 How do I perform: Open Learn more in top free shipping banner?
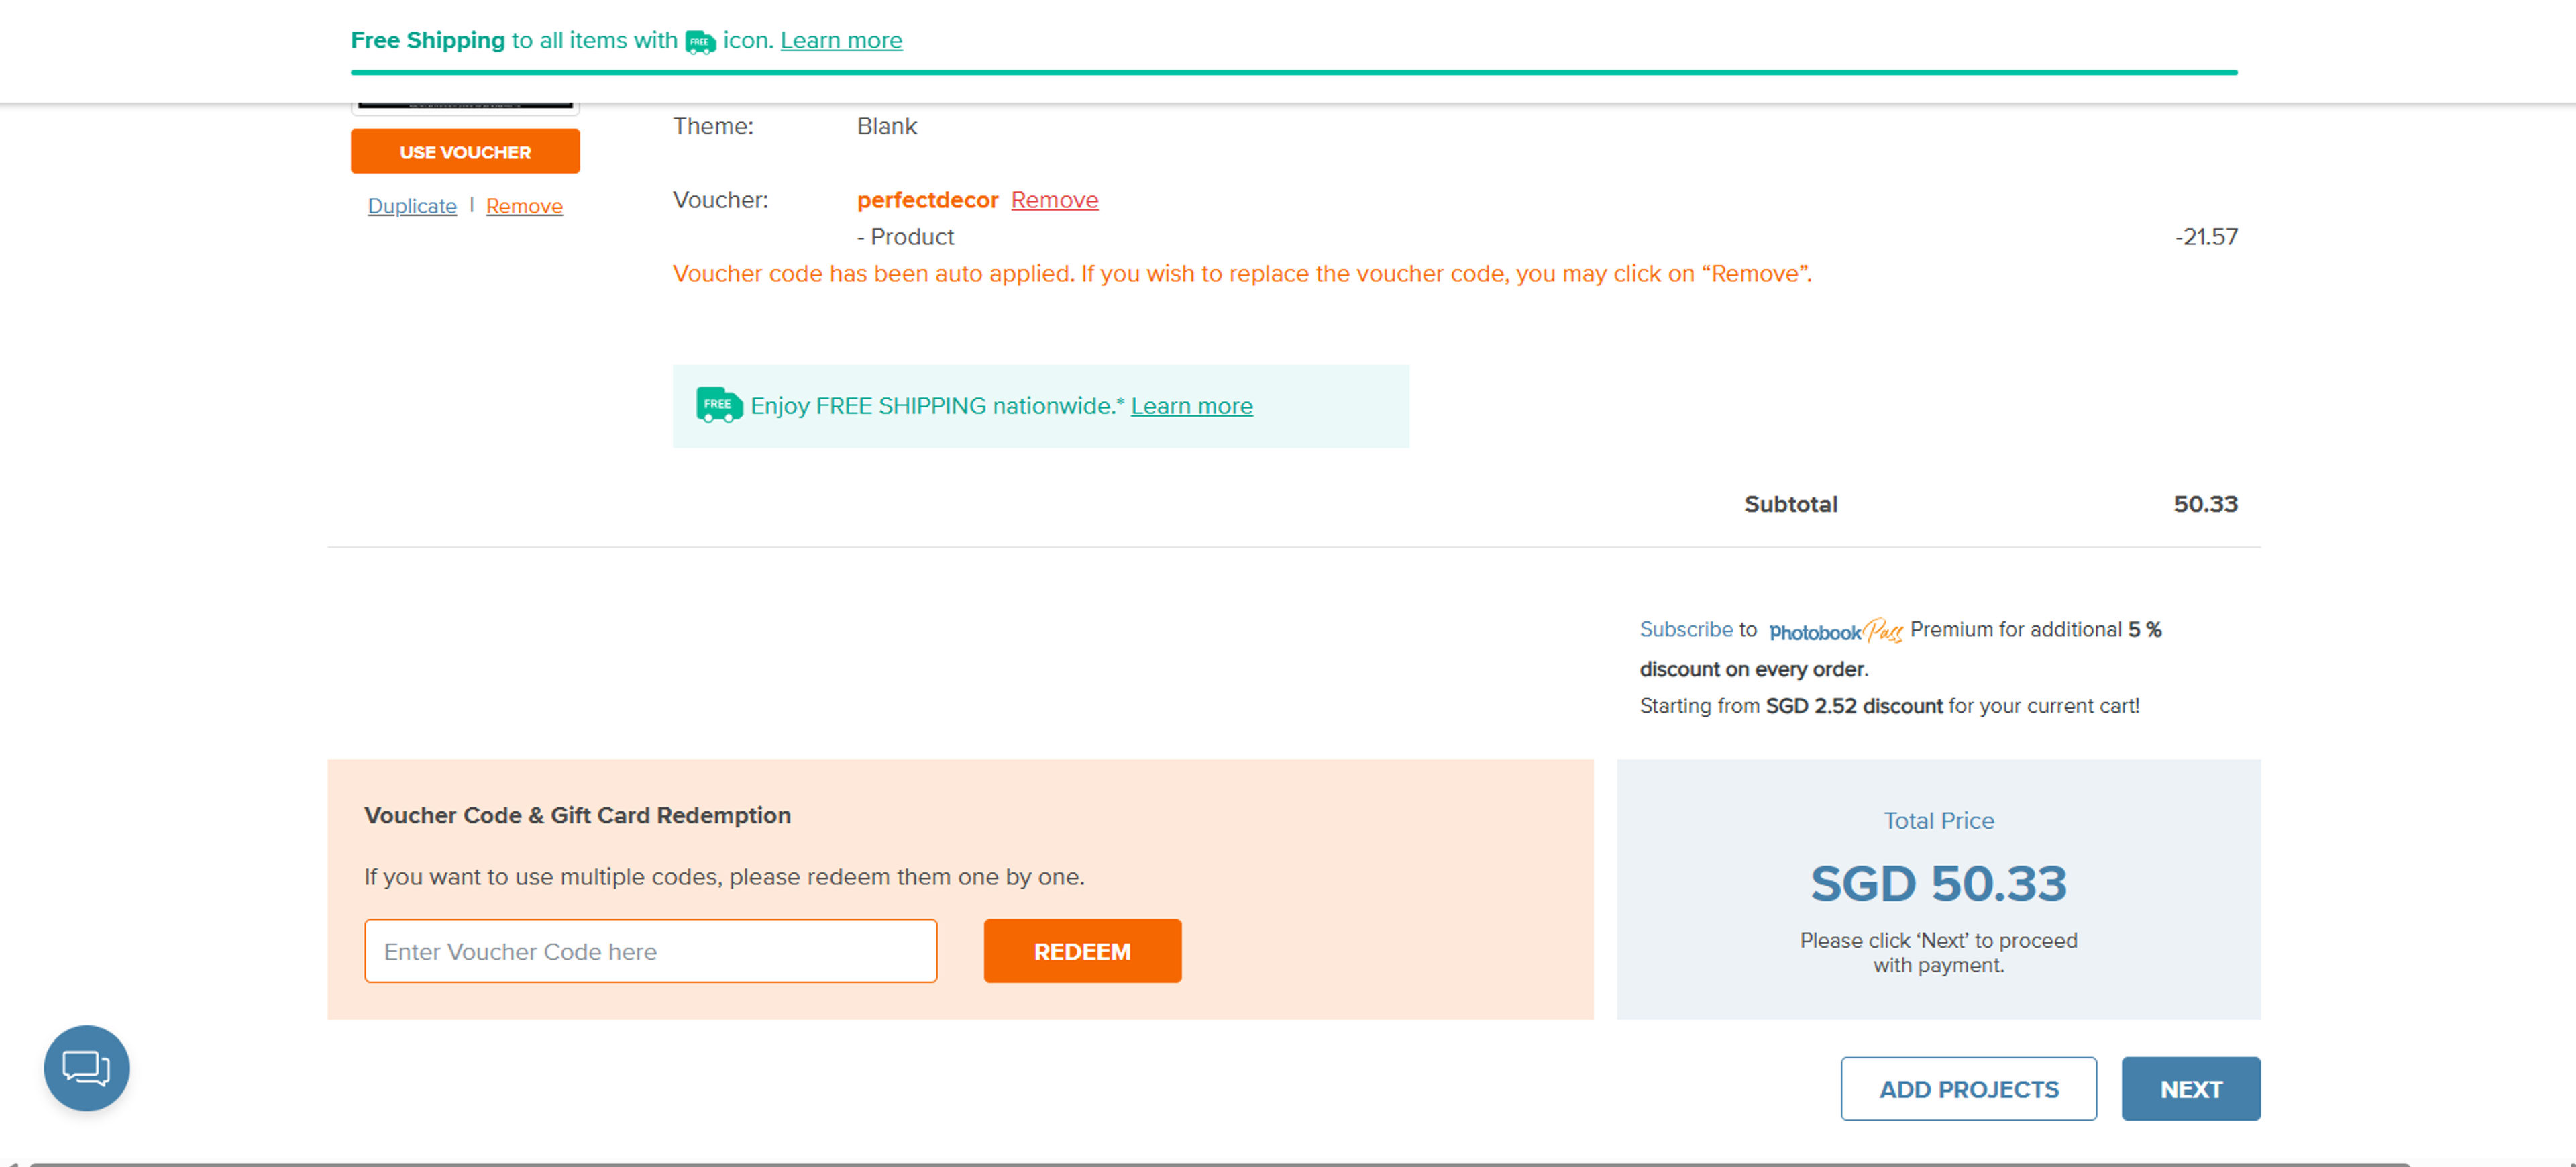point(841,41)
